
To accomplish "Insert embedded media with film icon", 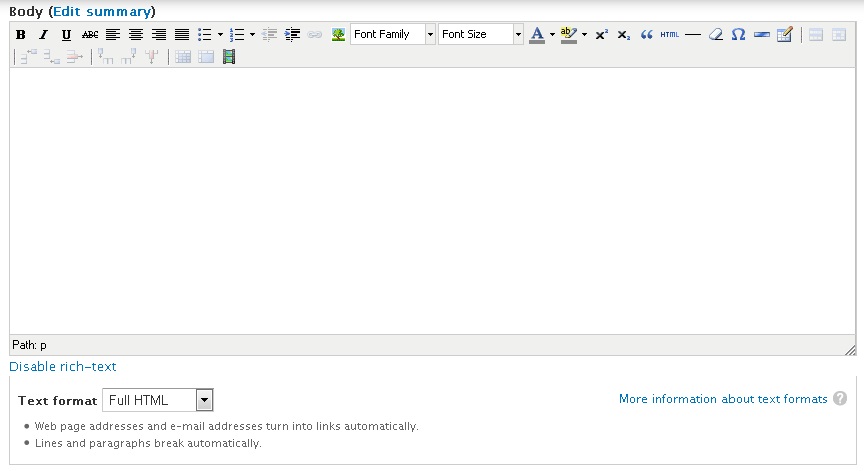I will pyautogui.click(x=229, y=57).
